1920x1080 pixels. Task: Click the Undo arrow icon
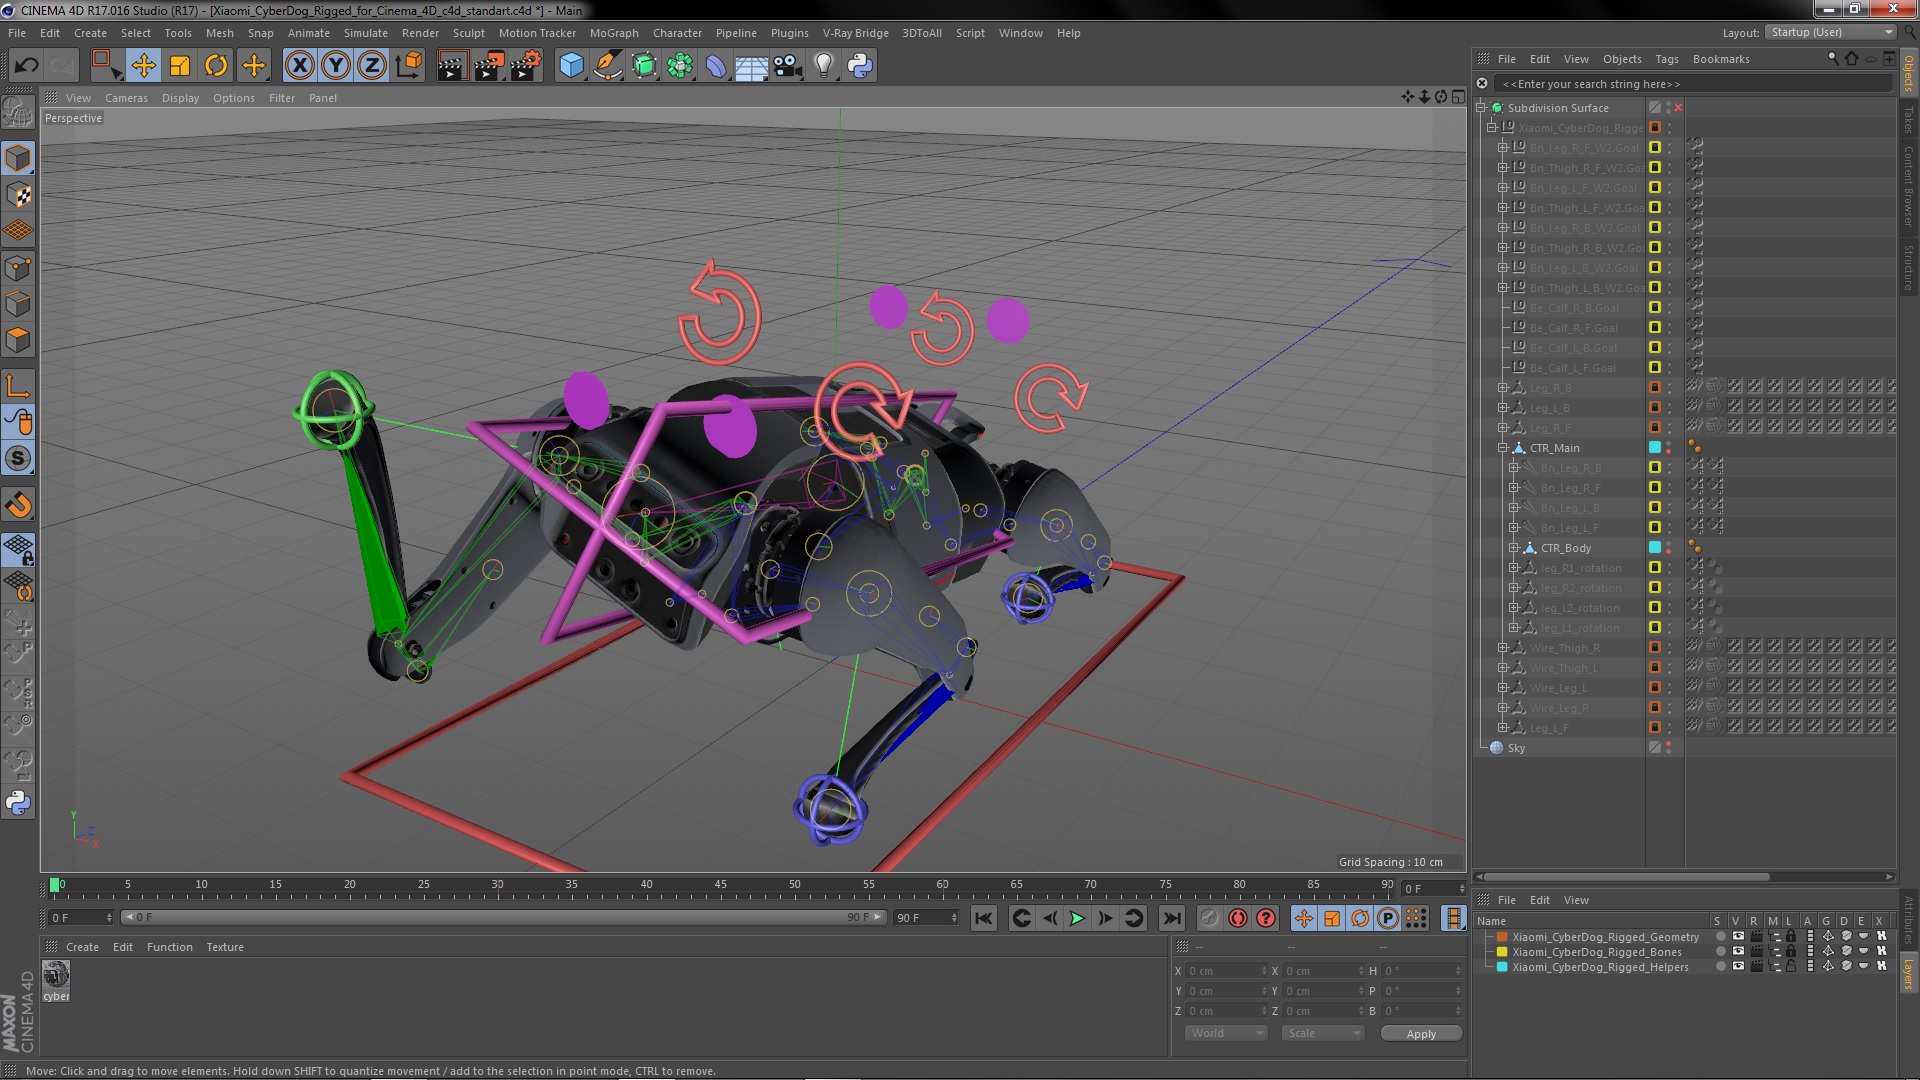[26, 66]
